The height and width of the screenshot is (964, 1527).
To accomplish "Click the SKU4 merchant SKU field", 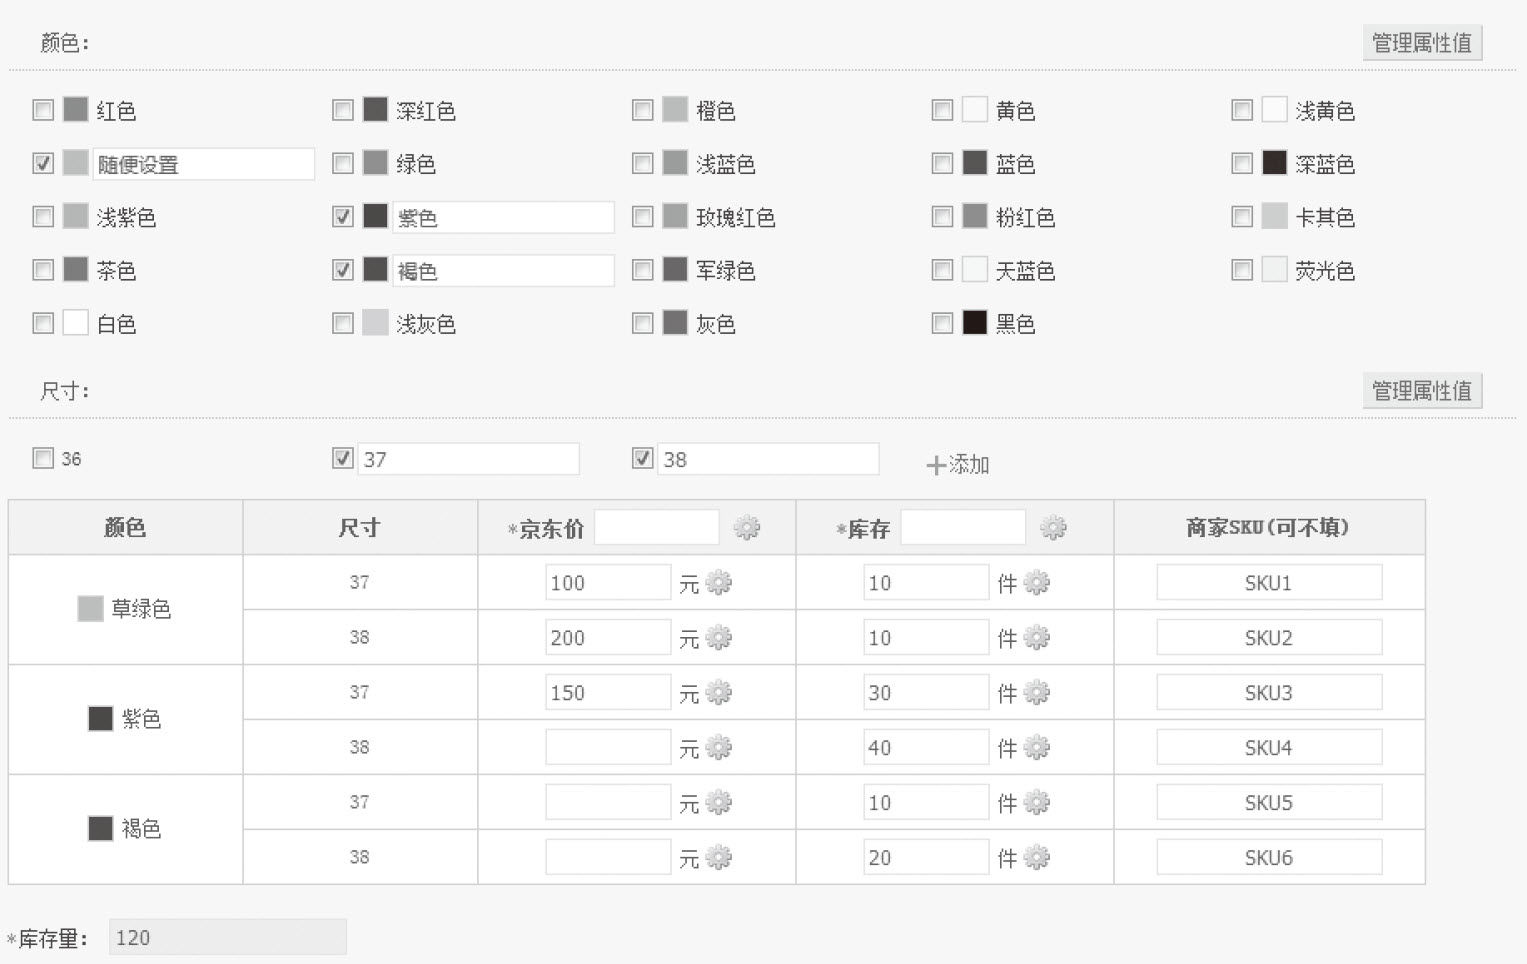I will pos(1269,748).
